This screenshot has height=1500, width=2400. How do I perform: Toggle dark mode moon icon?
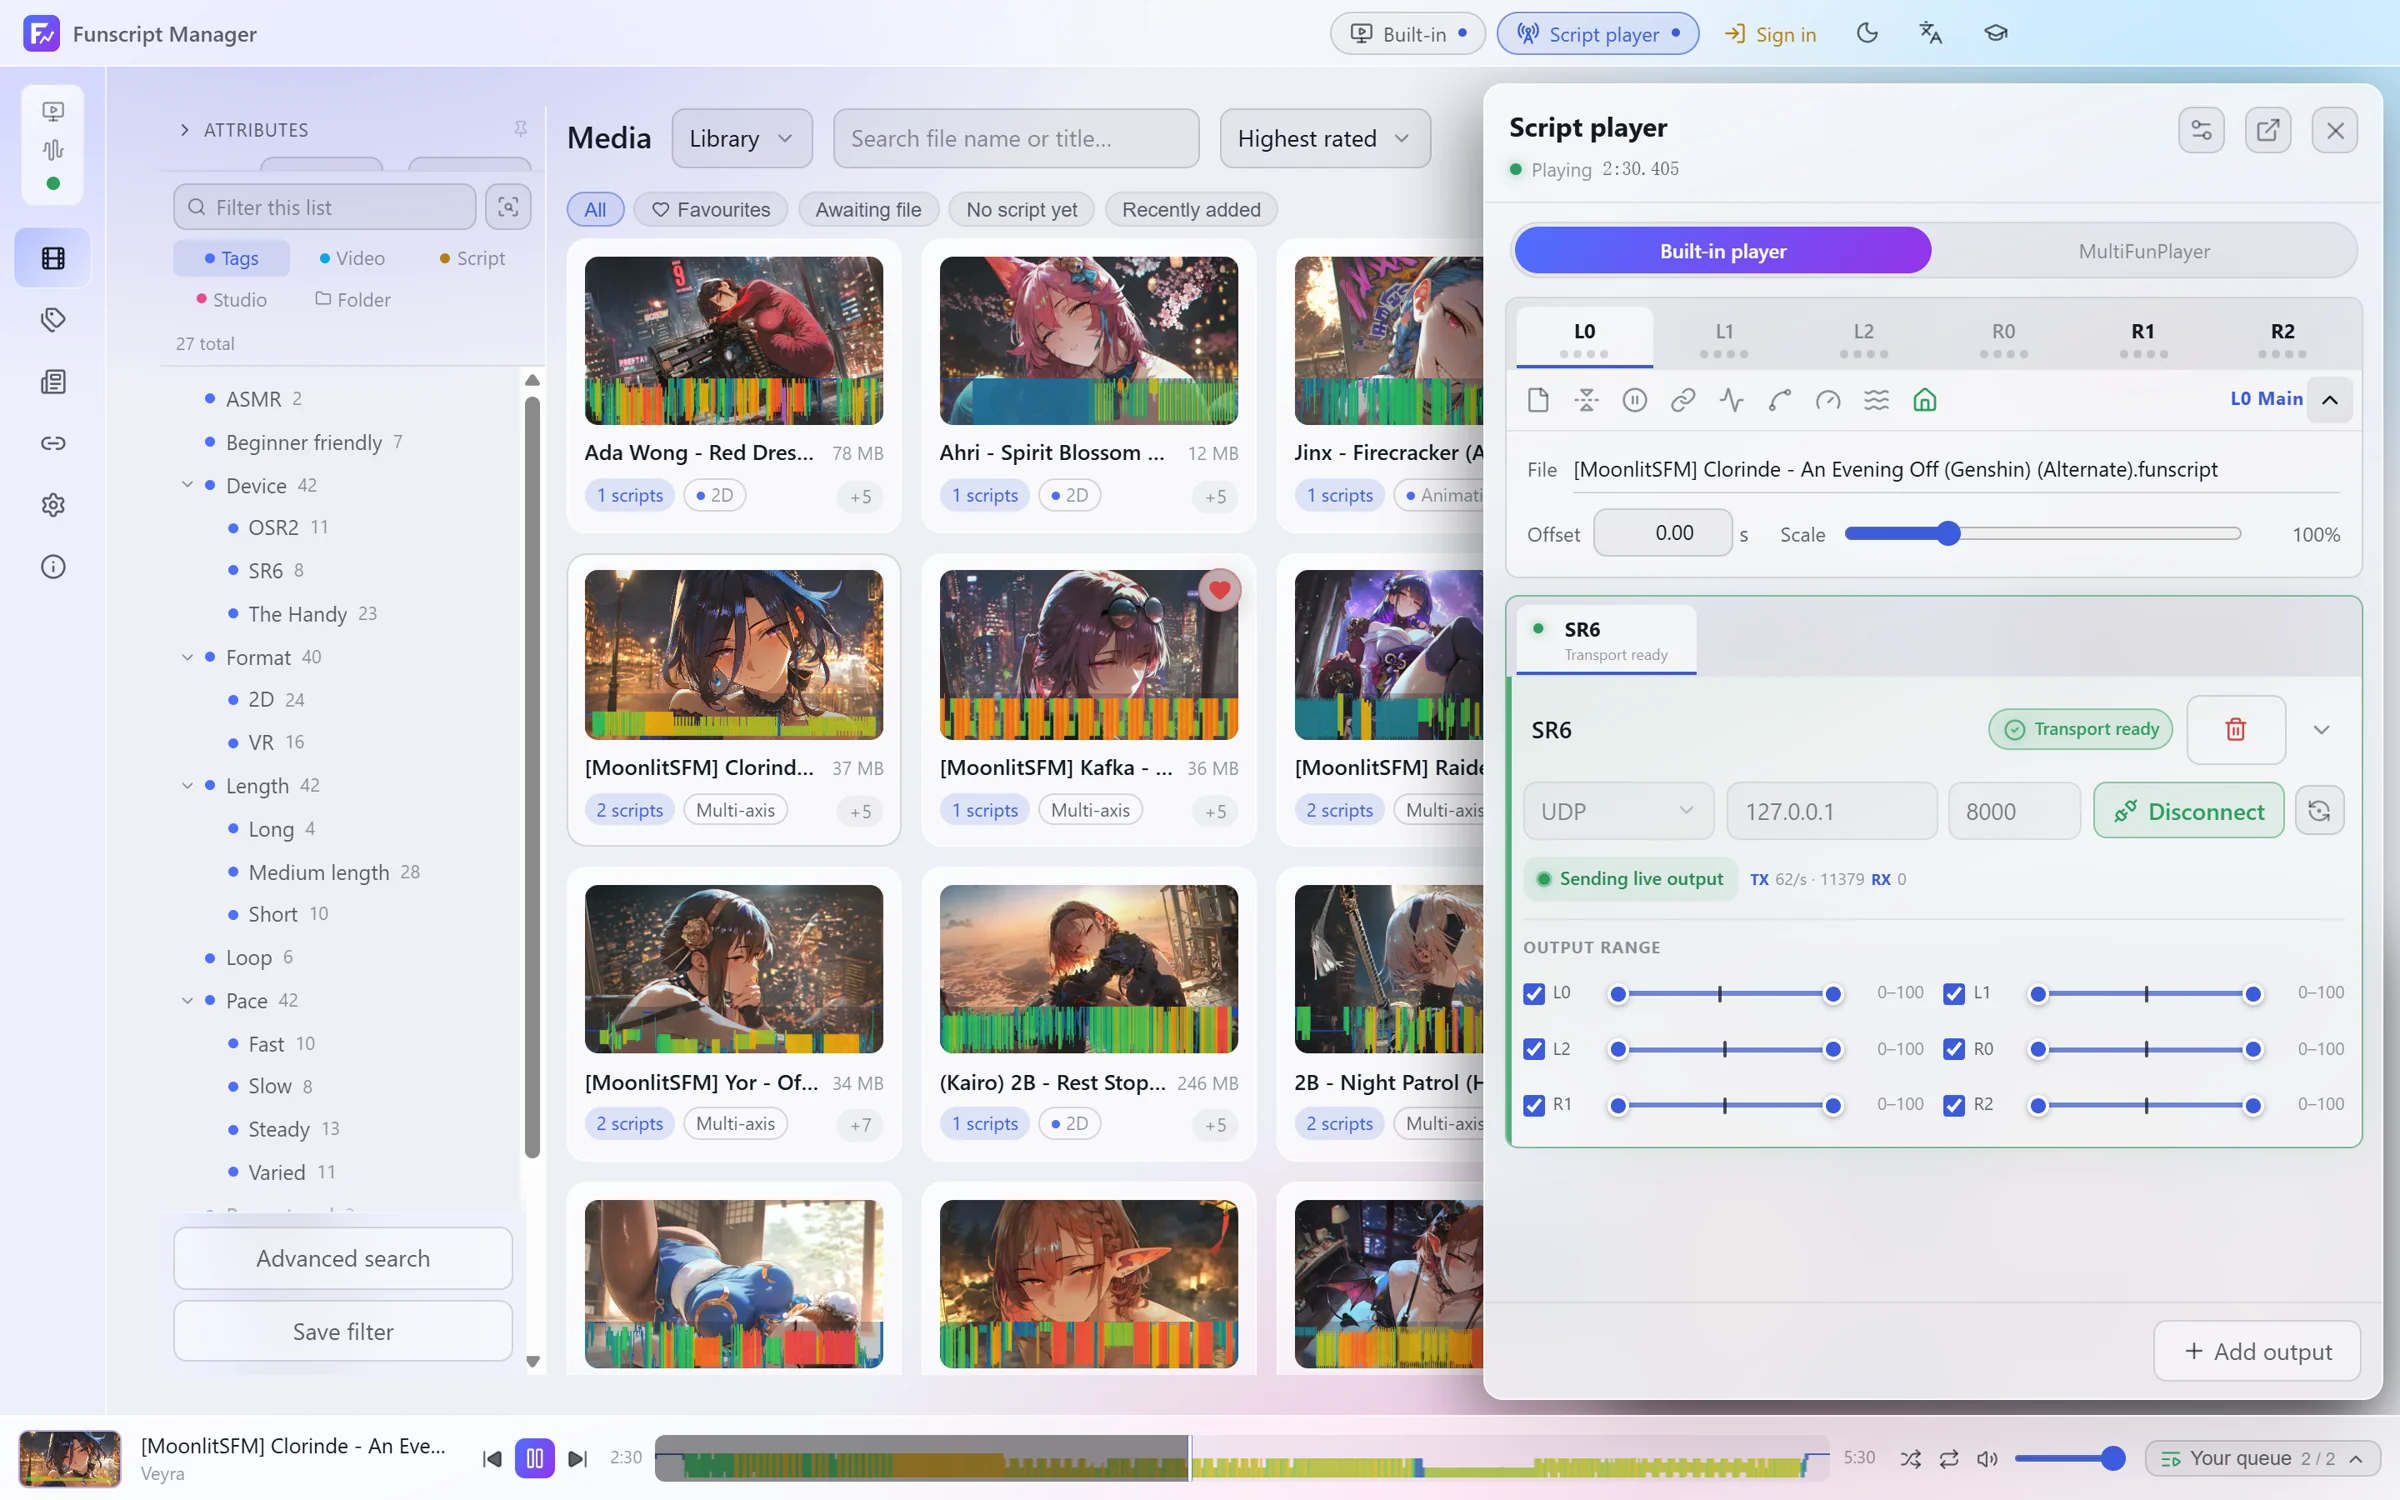click(1867, 33)
